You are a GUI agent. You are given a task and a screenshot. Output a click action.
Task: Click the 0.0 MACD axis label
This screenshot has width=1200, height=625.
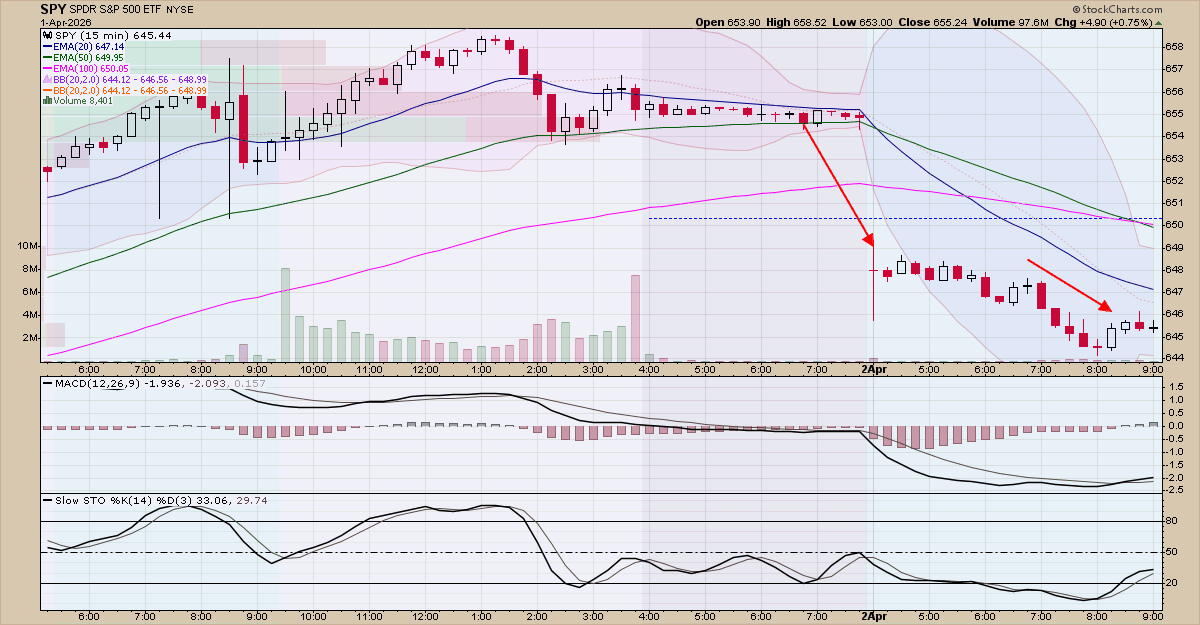pyautogui.click(x=1175, y=425)
